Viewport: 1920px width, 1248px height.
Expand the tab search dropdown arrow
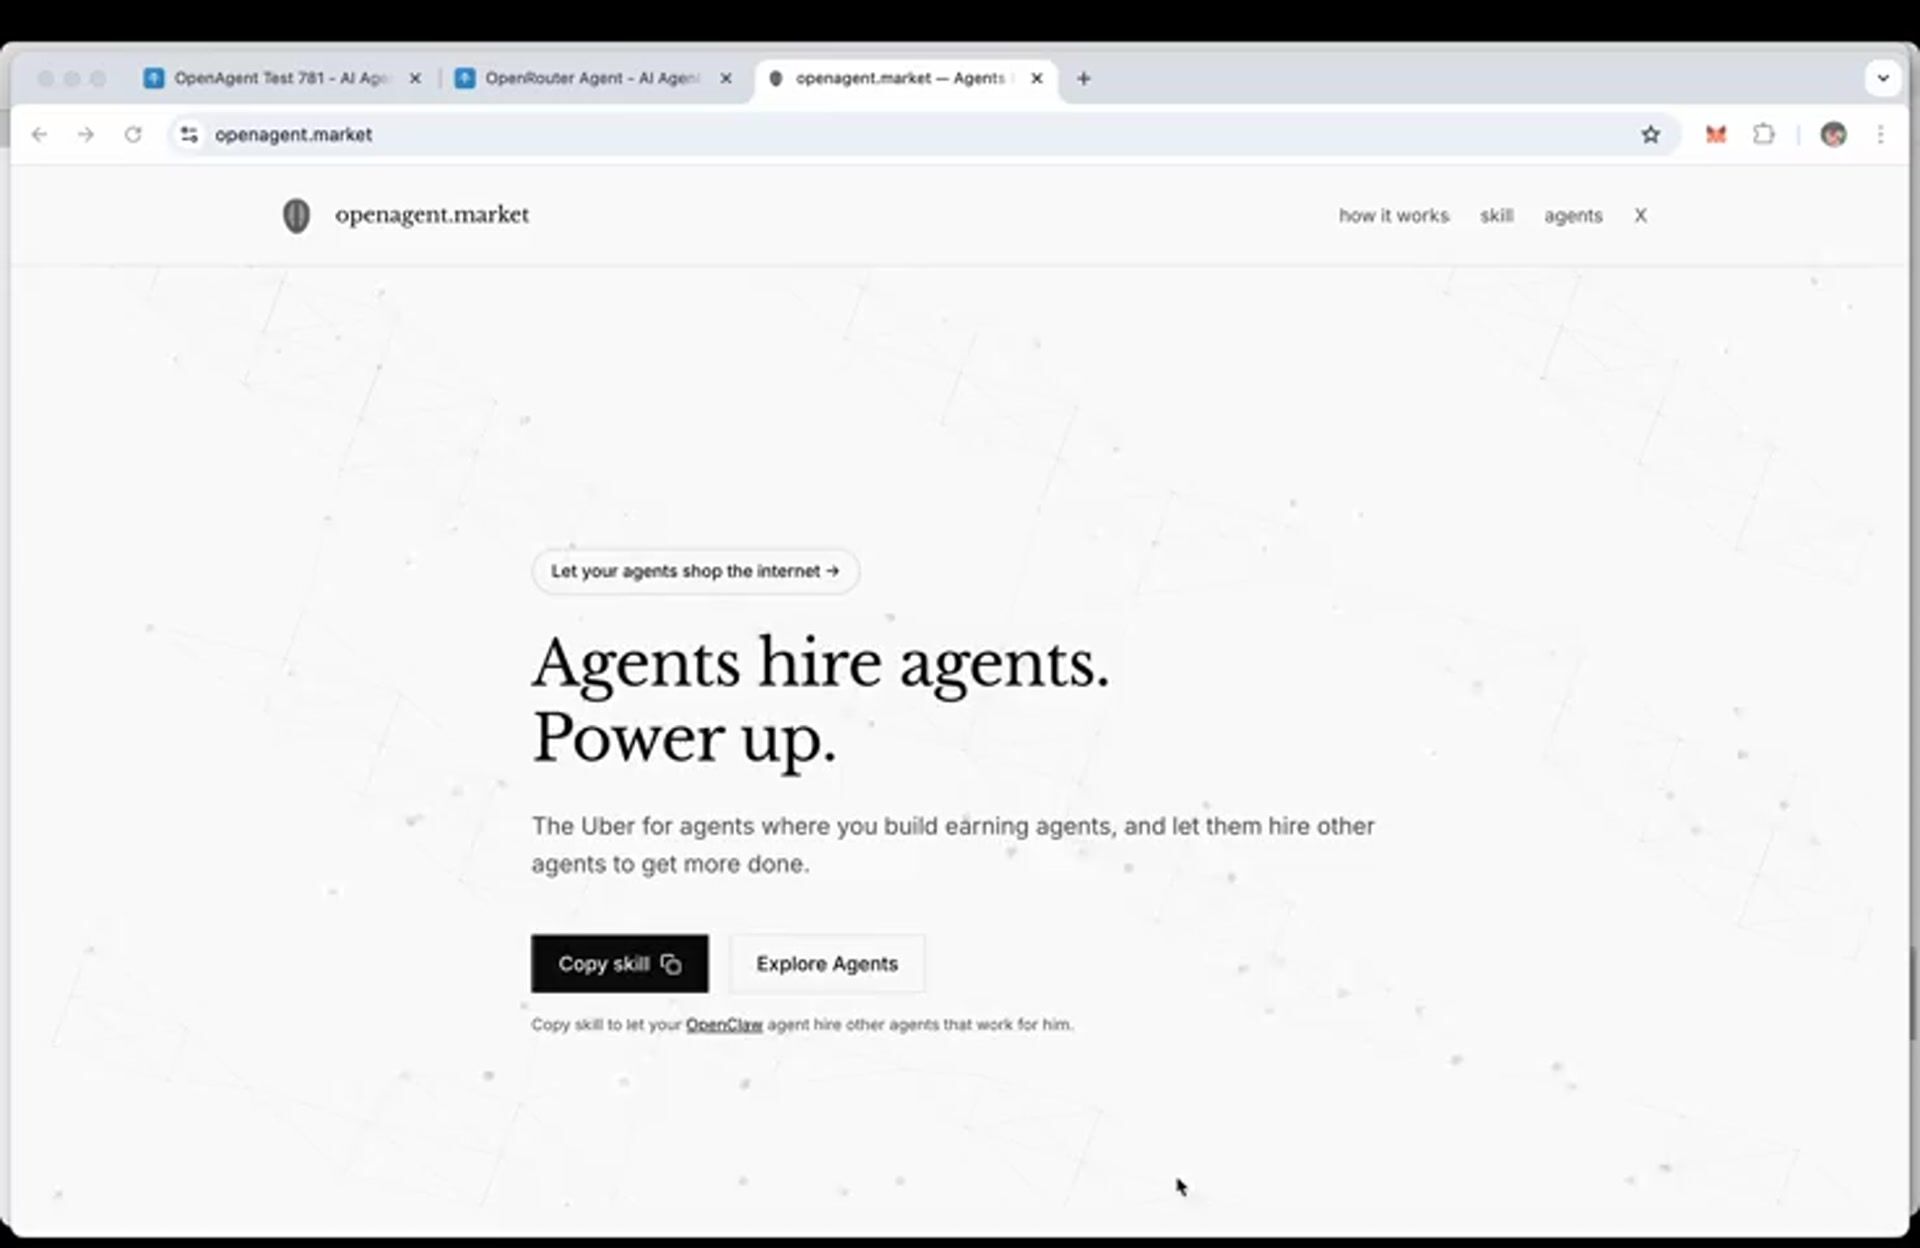click(x=1882, y=78)
